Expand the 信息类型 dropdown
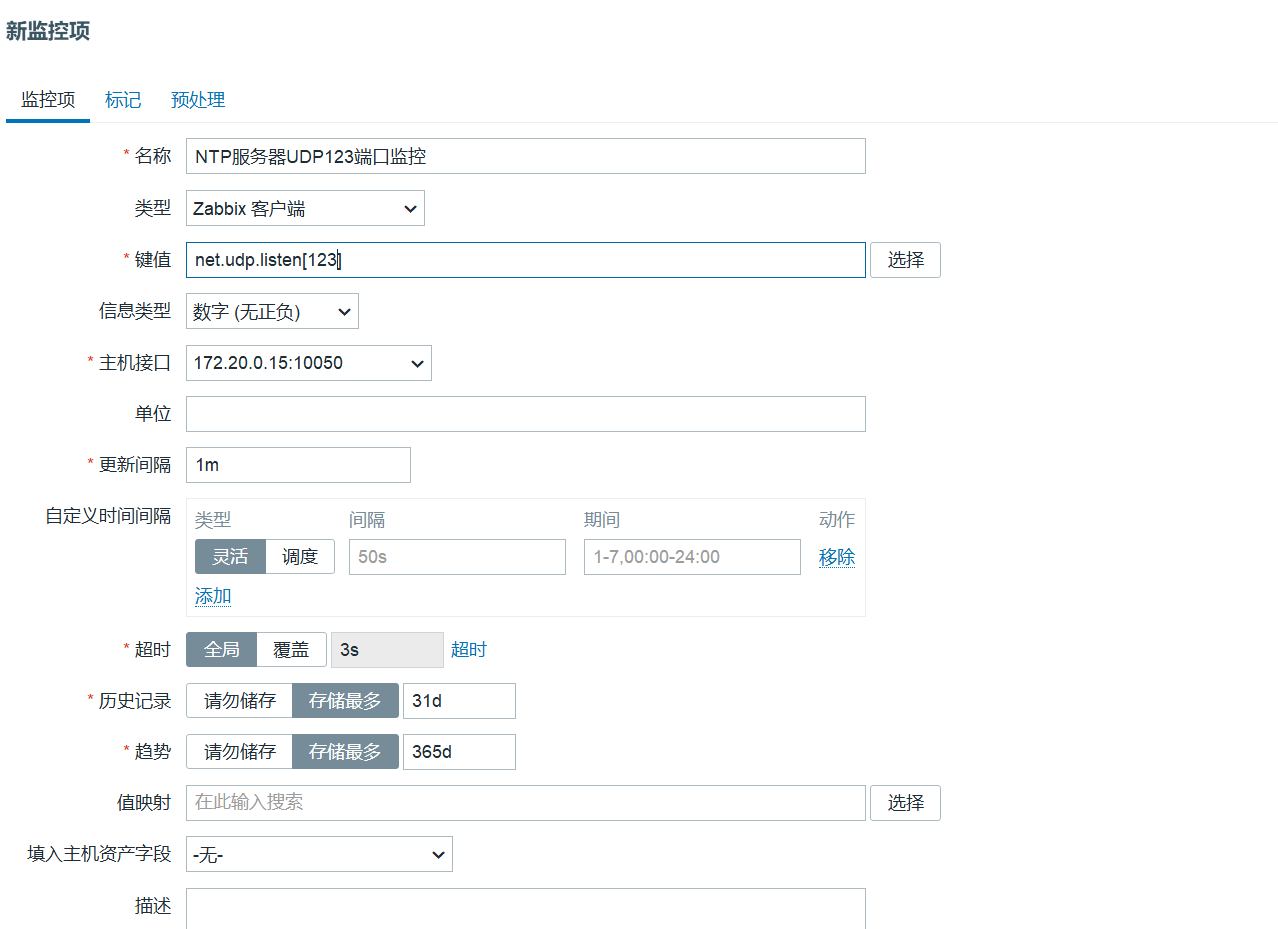Viewport: 1278px width, 929px height. click(272, 311)
